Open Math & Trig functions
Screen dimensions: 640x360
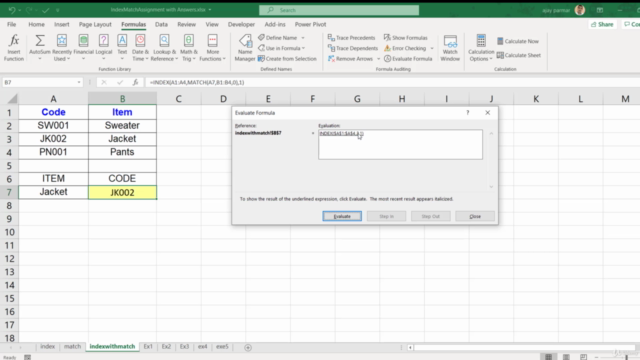coord(189,47)
